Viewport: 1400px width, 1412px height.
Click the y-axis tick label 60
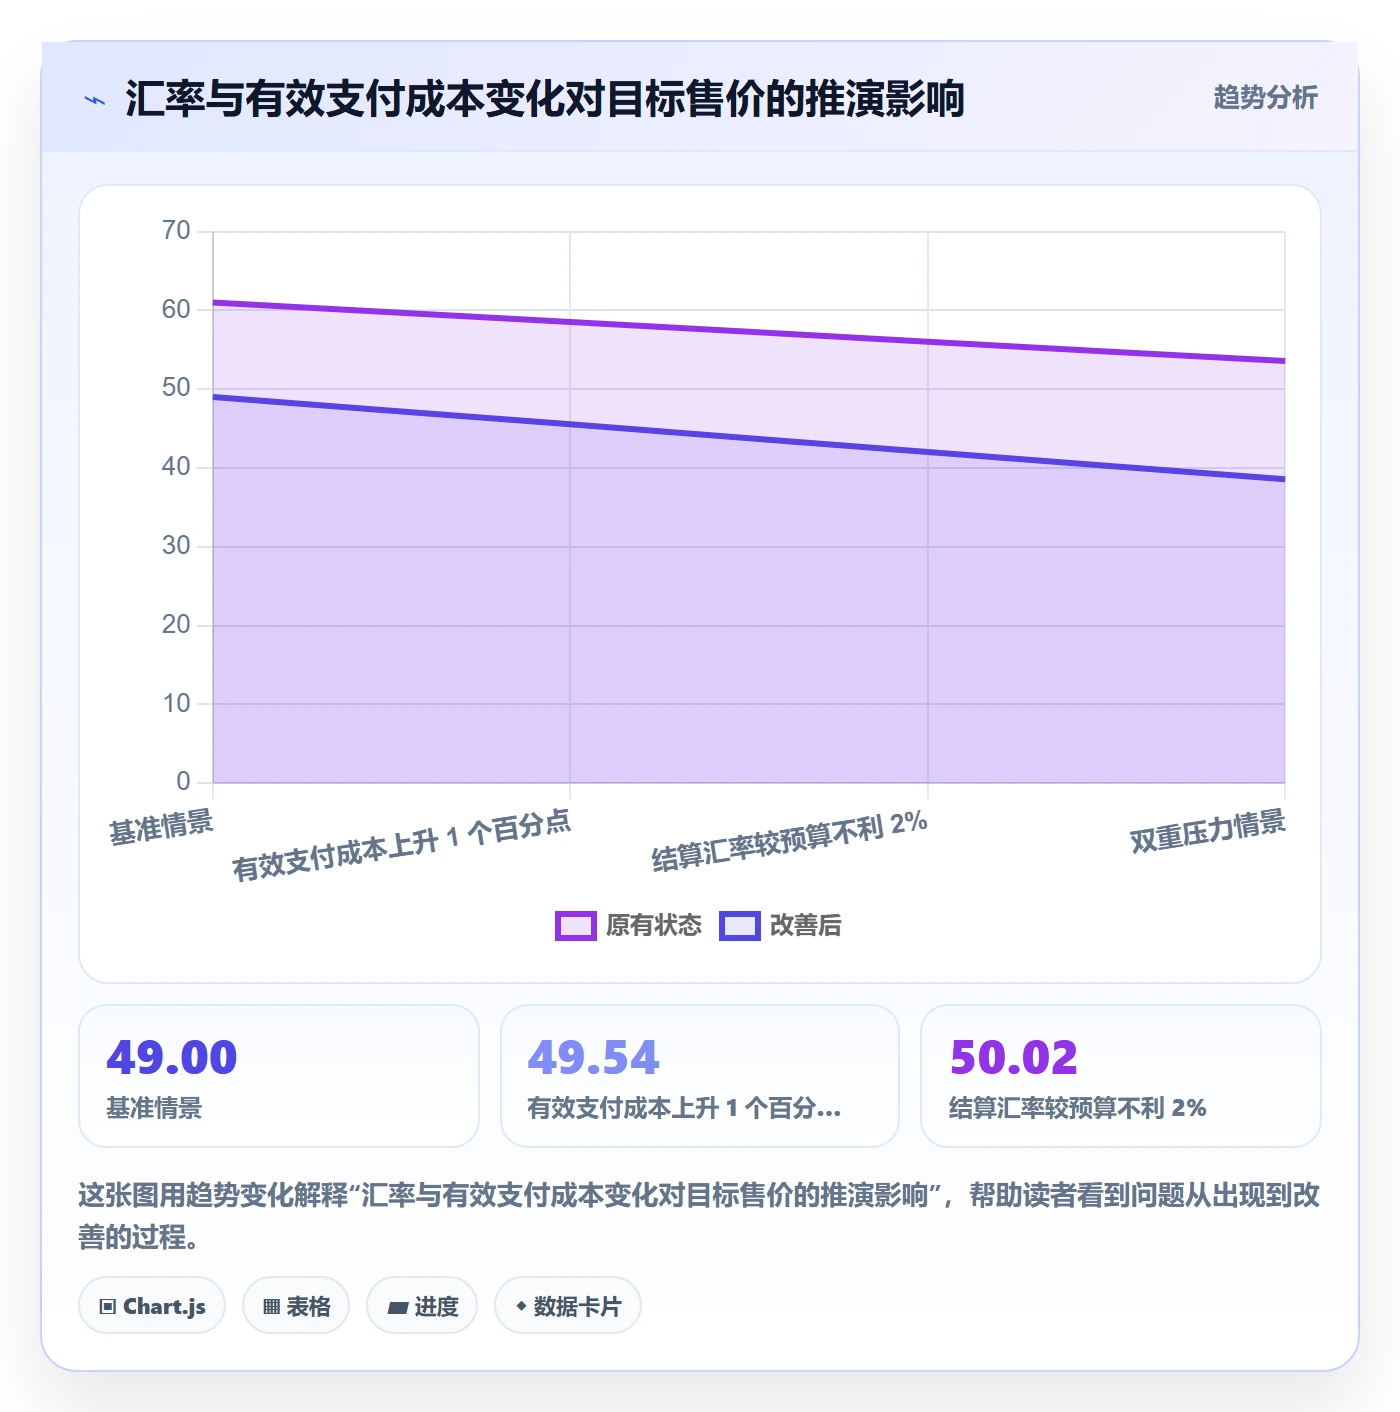(x=176, y=310)
